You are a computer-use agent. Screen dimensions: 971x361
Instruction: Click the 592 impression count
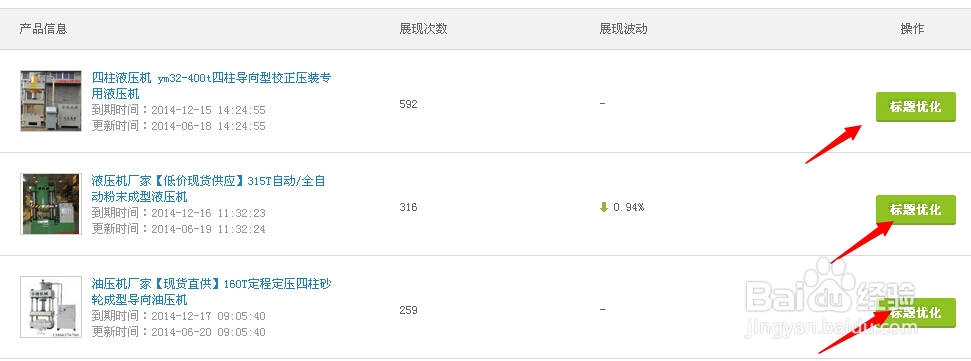[408, 104]
